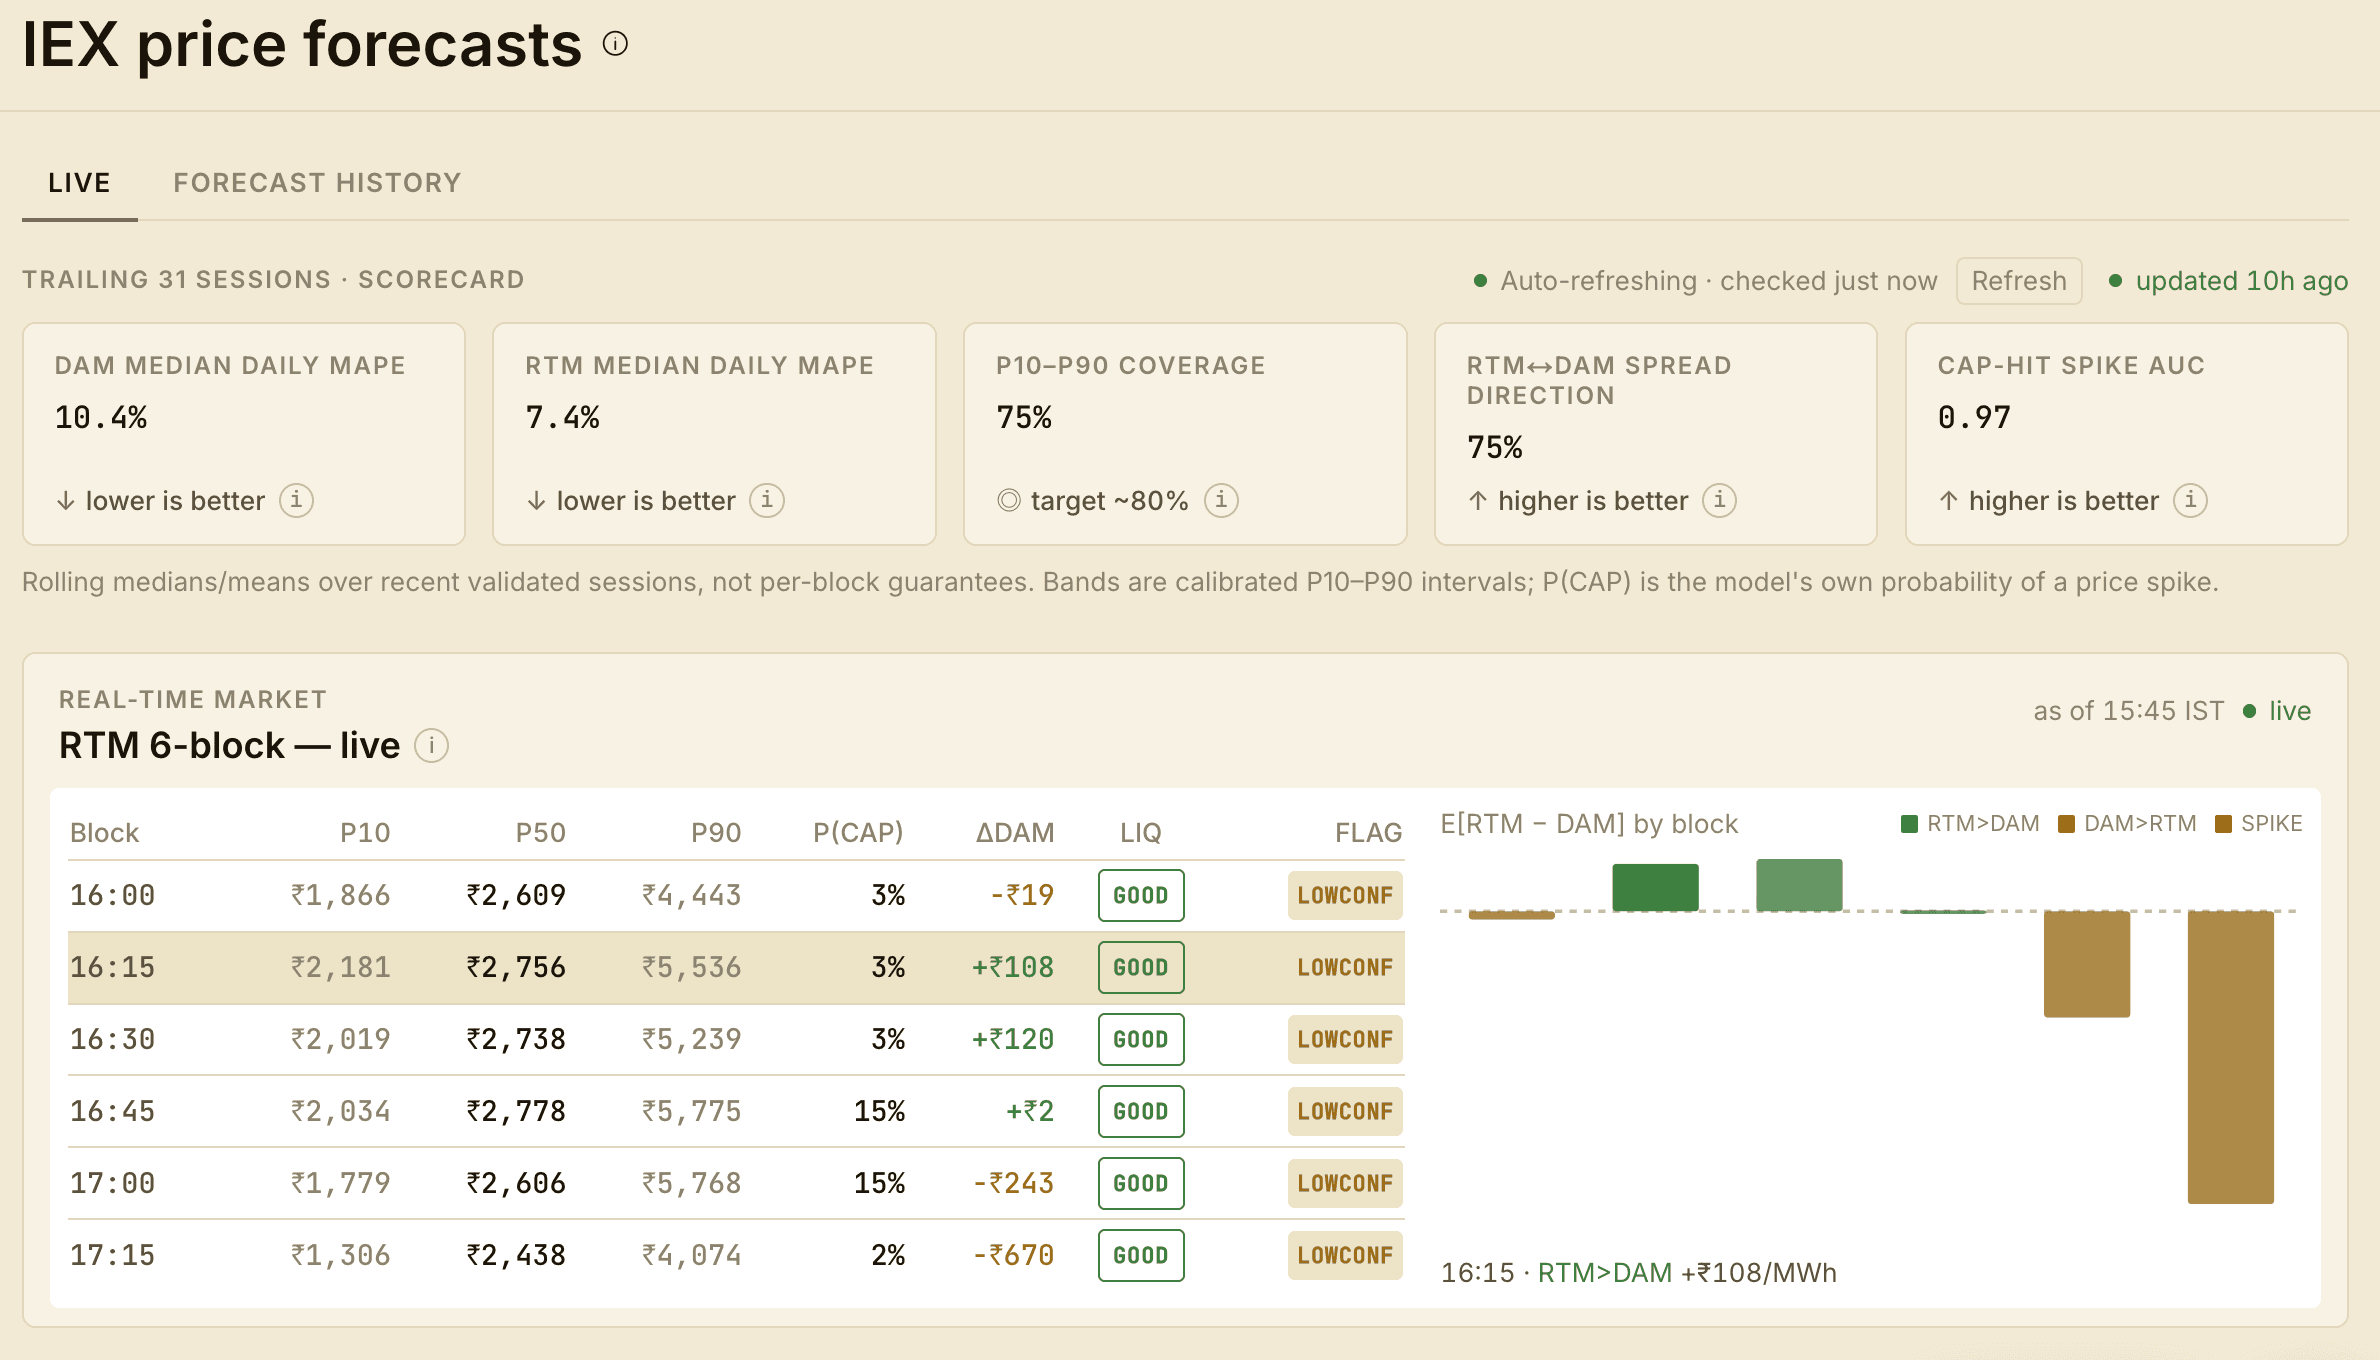Click up arrow icon on Spread Direction card
2380x1360 pixels.
pos(1478,500)
